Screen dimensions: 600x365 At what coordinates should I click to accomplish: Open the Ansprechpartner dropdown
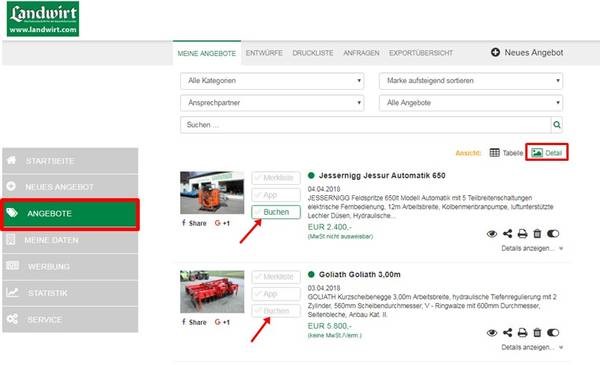tap(272, 103)
